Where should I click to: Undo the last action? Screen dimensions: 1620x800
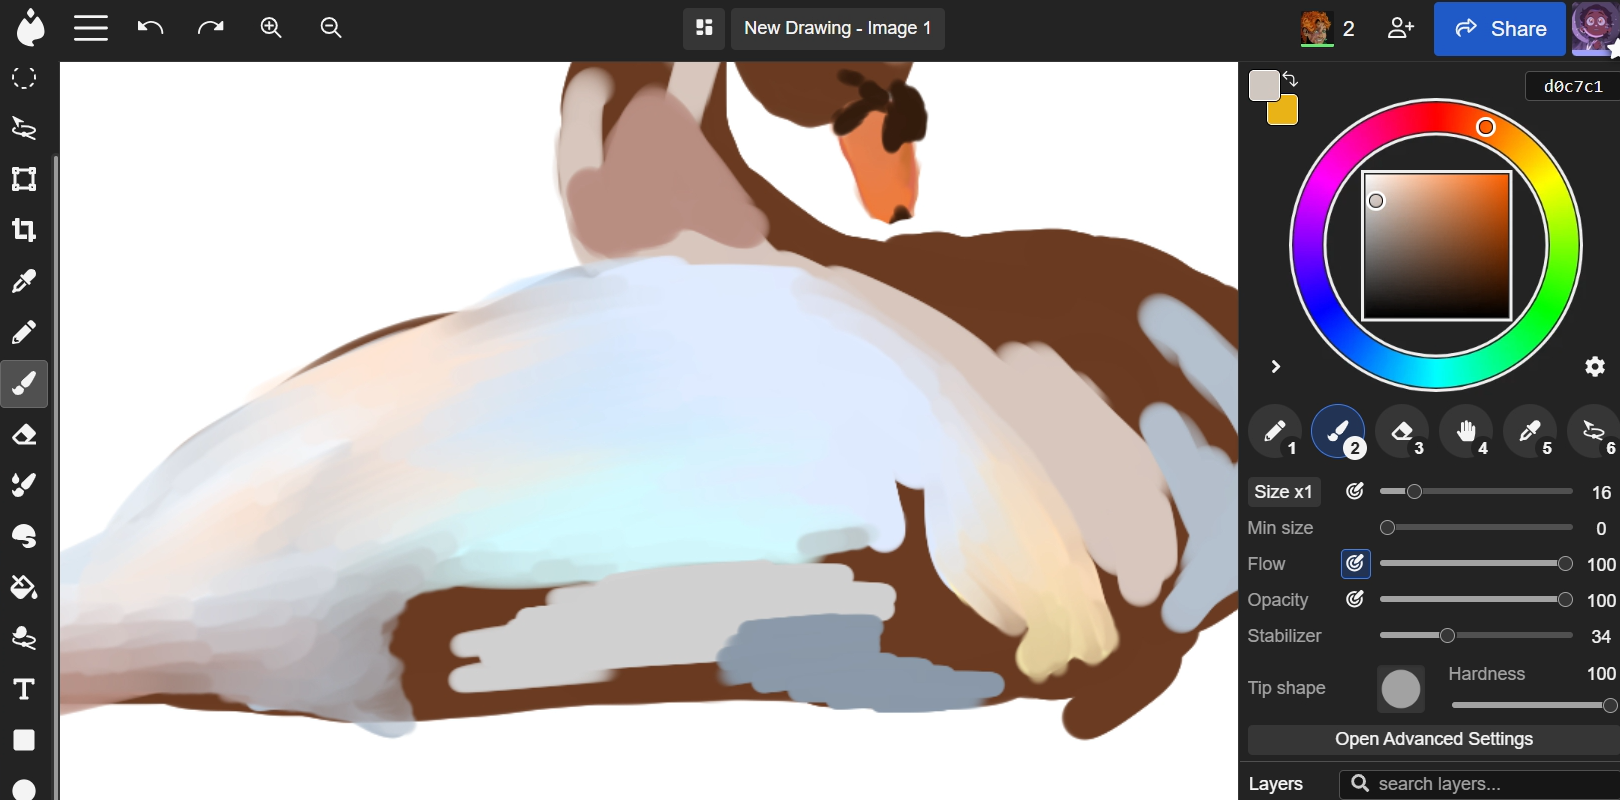[150, 28]
